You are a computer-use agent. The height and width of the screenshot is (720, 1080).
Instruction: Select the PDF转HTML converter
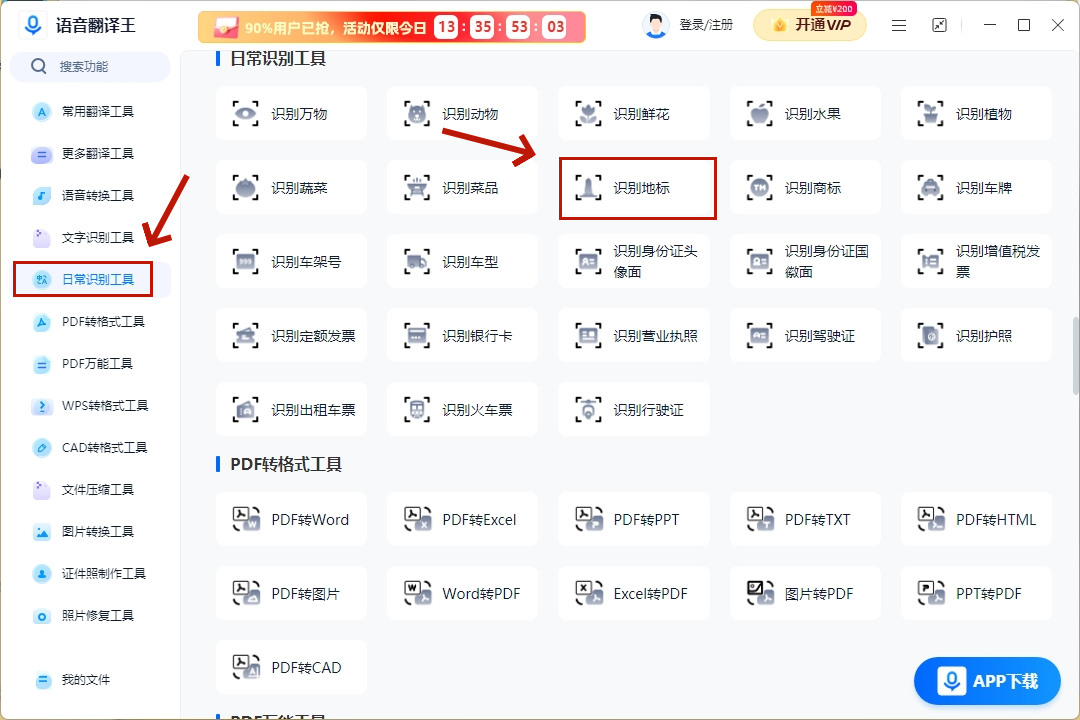click(x=976, y=520)
